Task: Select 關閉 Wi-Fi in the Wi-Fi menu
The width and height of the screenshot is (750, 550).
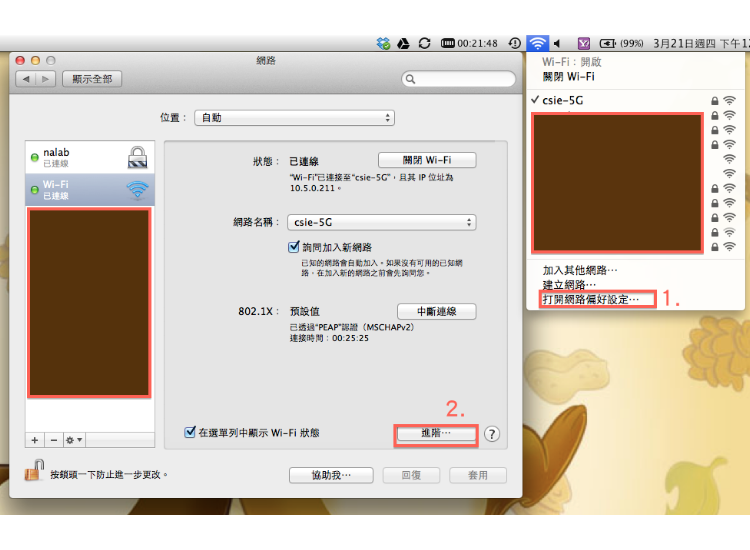Action: (568, 76)
